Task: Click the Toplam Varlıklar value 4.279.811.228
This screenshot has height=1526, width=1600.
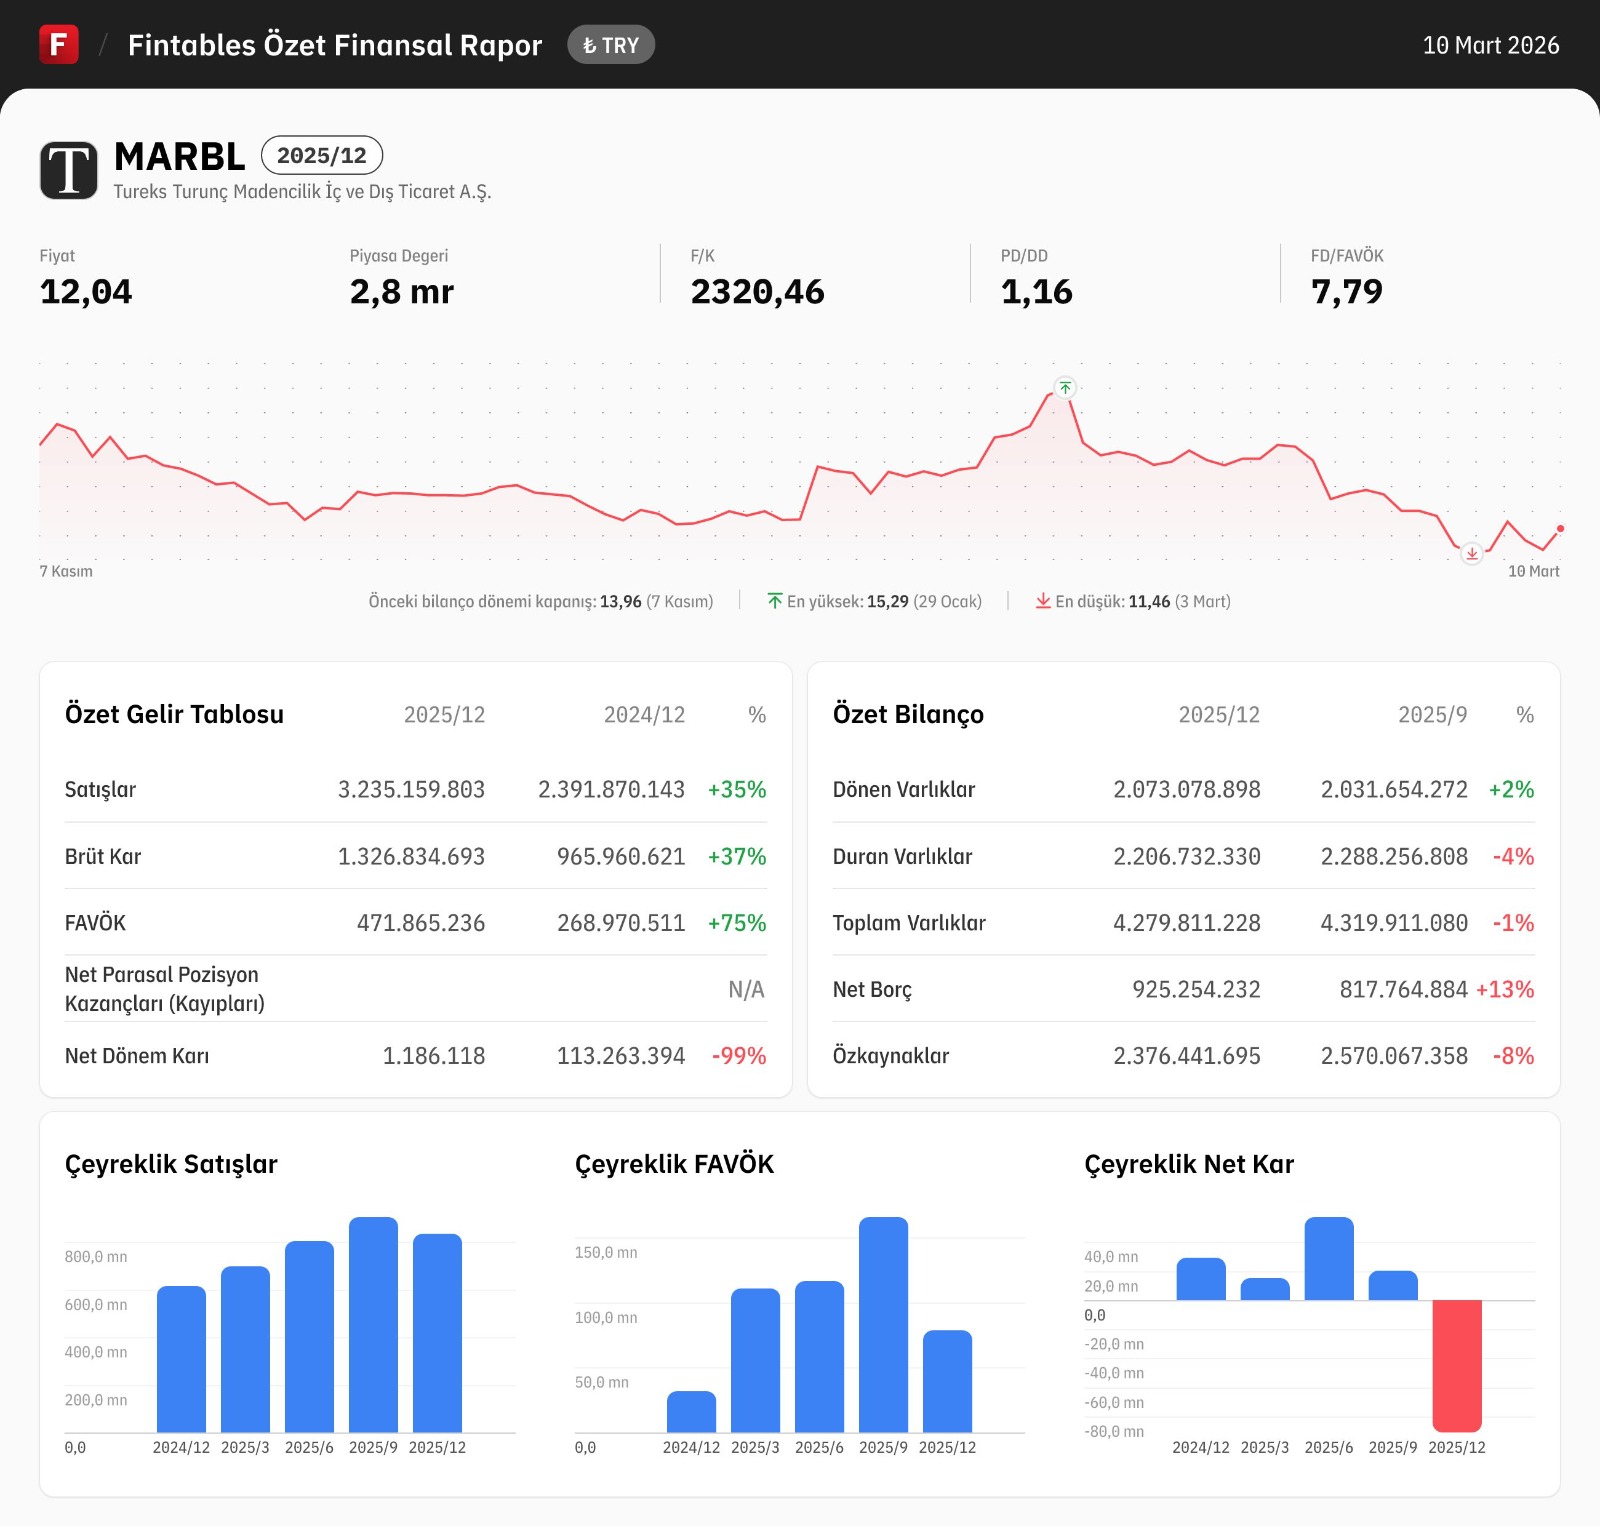Action: point(1187,922)
